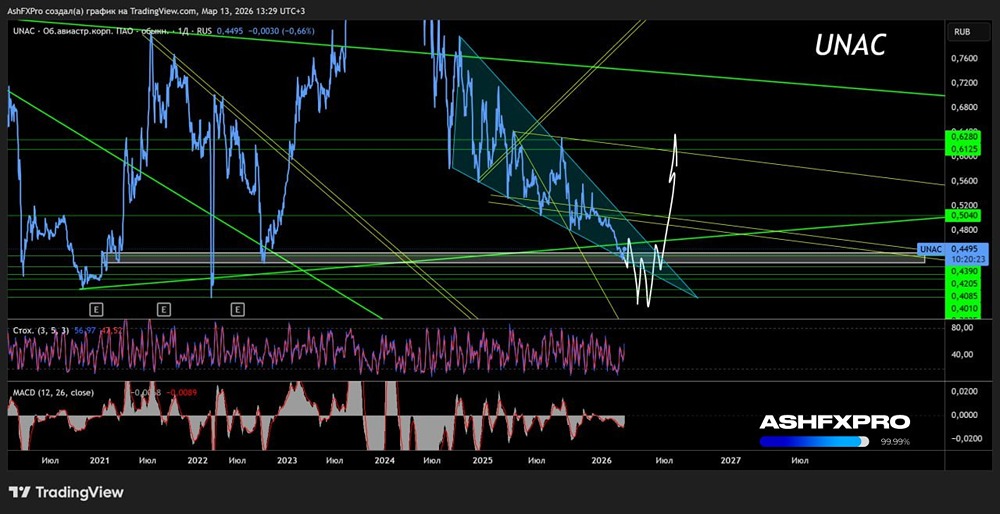Click the 0,6125 green price label
Screen dimensions: 1000x514
point(963,148)
